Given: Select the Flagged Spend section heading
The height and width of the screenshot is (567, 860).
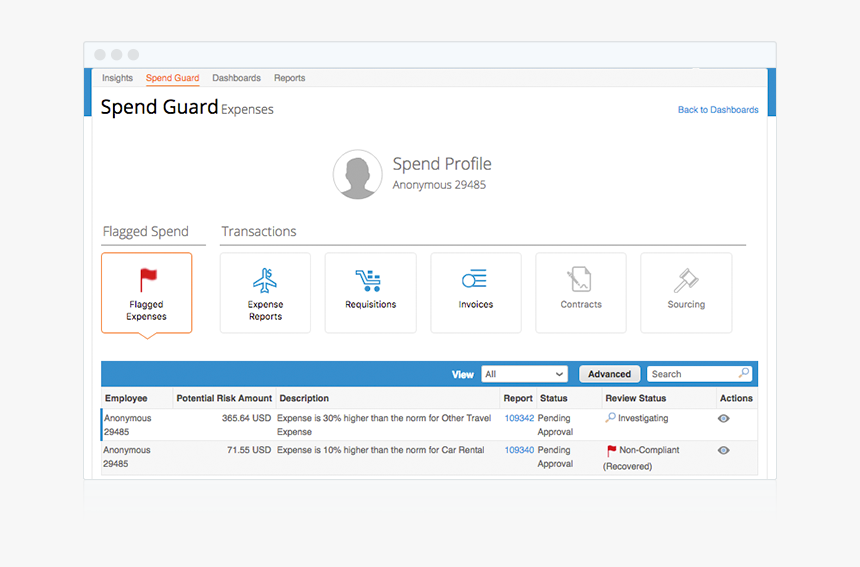Looking at the screenshot, I should click(x=146, y=231).
